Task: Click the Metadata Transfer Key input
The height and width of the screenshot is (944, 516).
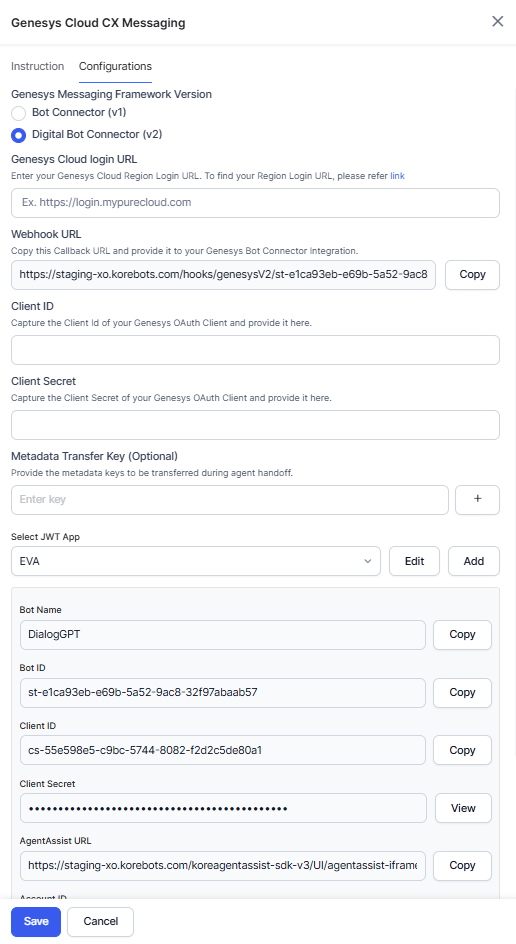Action: point(229,500)
